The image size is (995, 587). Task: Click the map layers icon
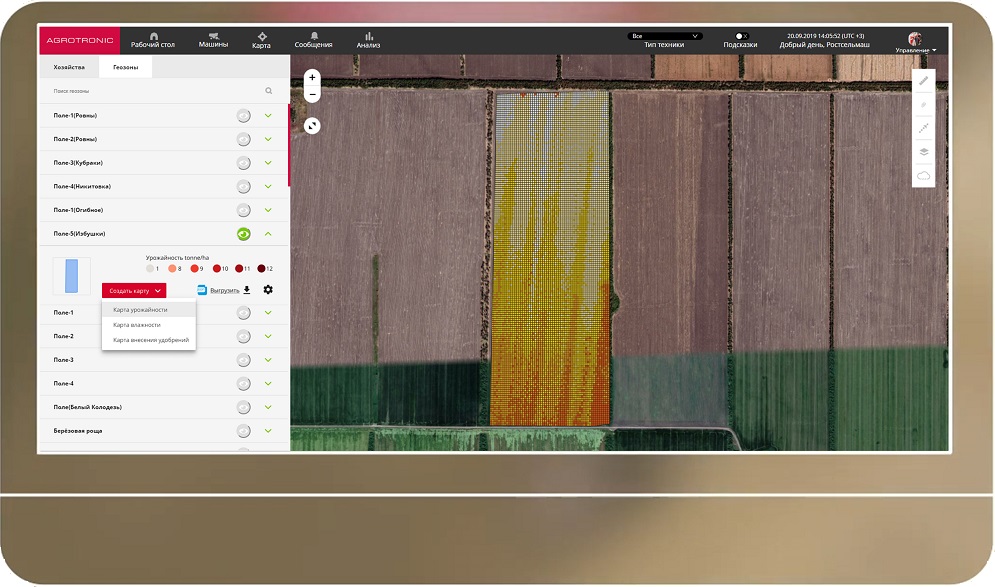tap(924, 152)
